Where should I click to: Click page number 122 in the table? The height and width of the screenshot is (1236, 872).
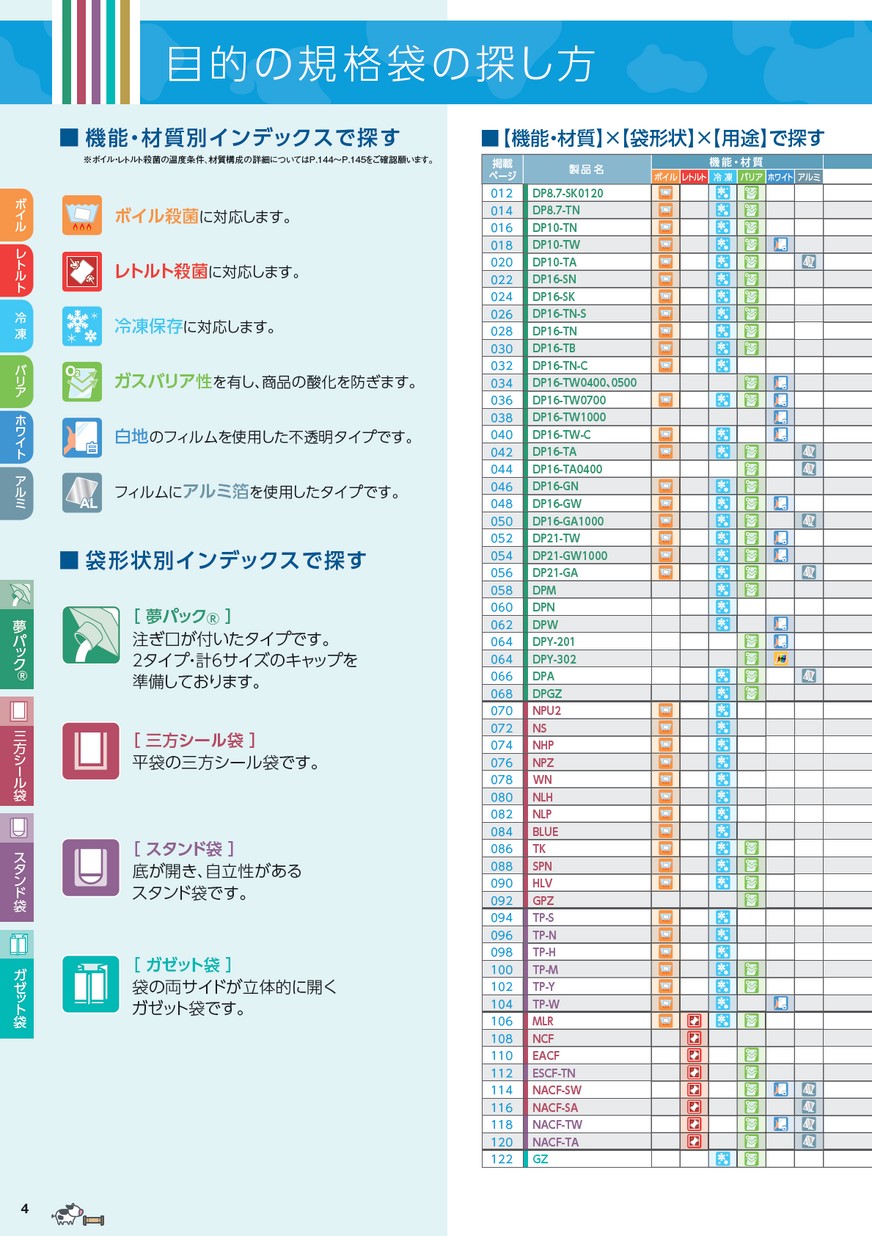[501, 1159]
